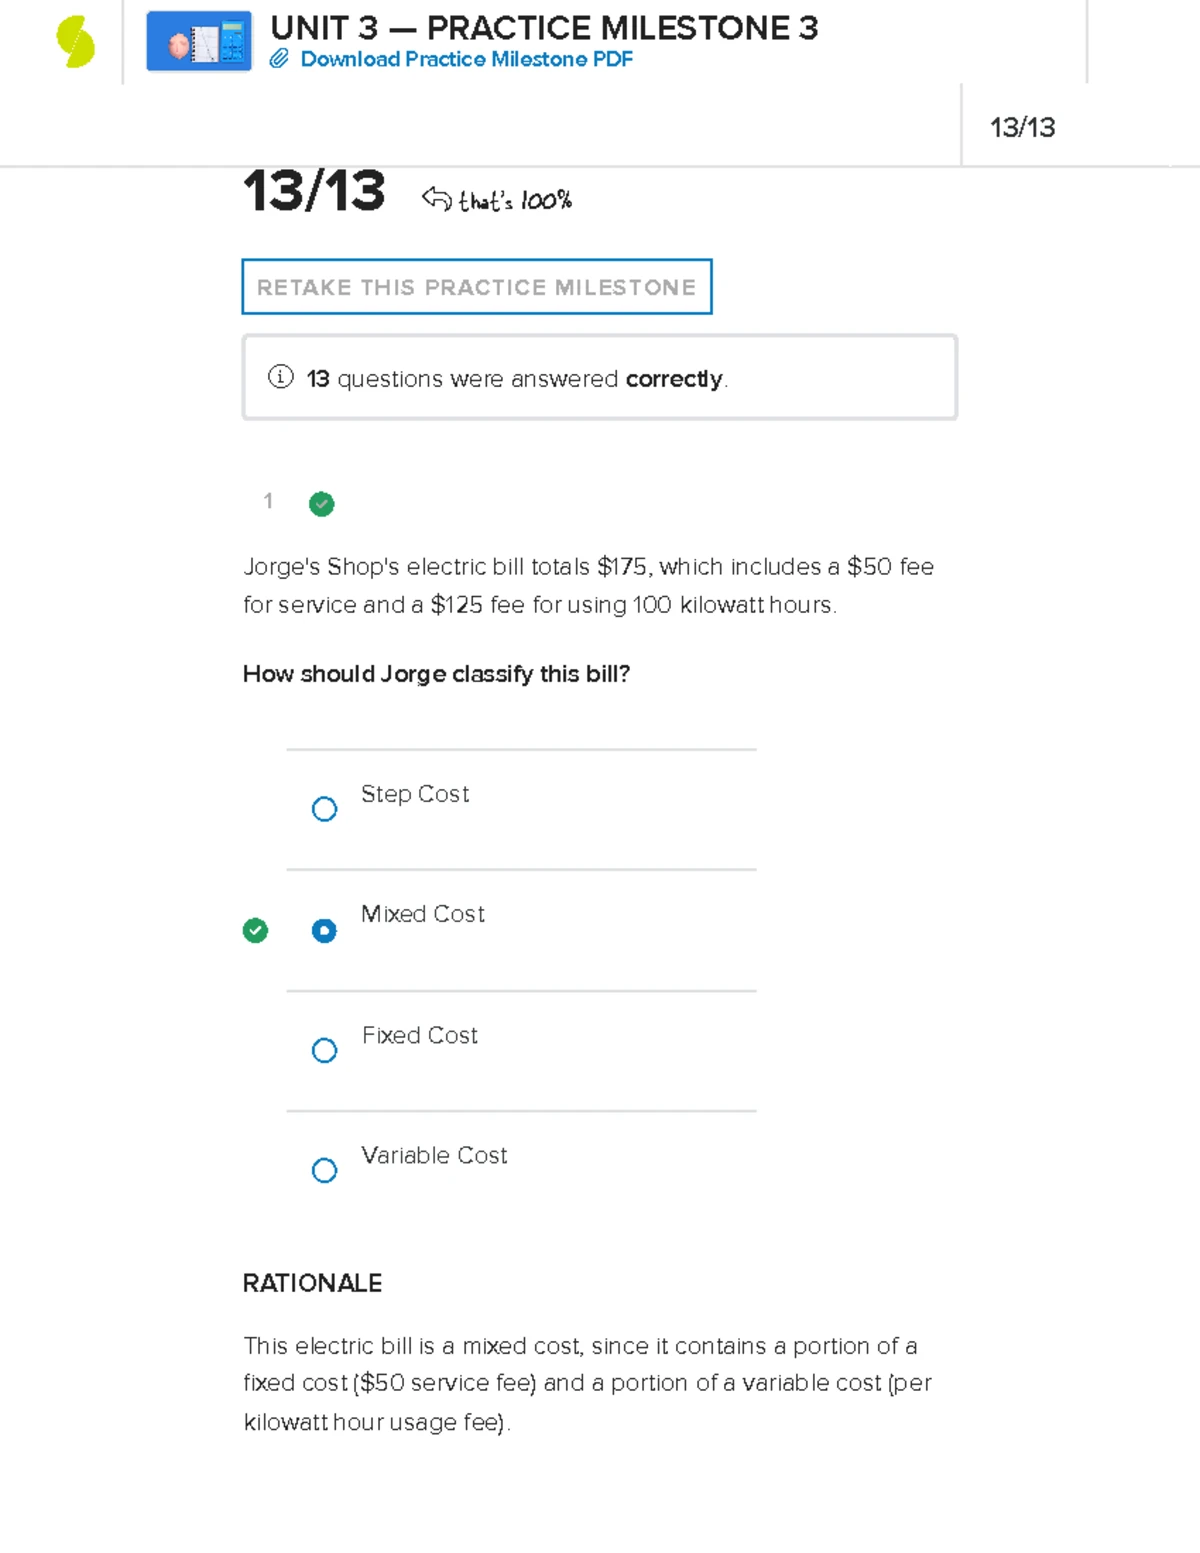Click the reply arrow near "that's 100%"

coord(436,199)
